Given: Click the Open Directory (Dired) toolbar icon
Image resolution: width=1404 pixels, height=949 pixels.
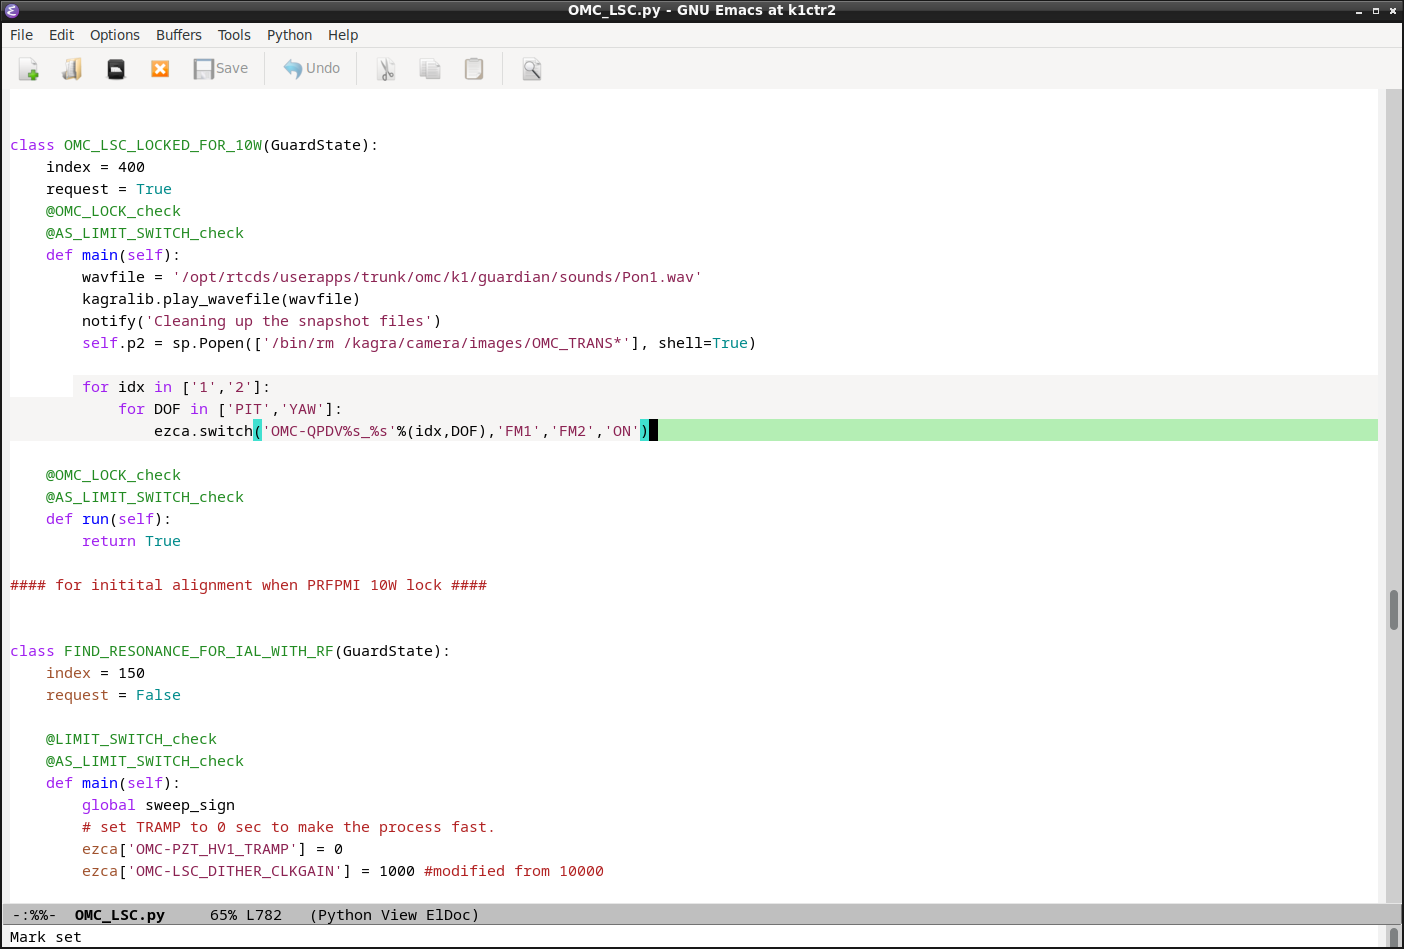Looking at the screenshot, I should click(x=116, y=69).
